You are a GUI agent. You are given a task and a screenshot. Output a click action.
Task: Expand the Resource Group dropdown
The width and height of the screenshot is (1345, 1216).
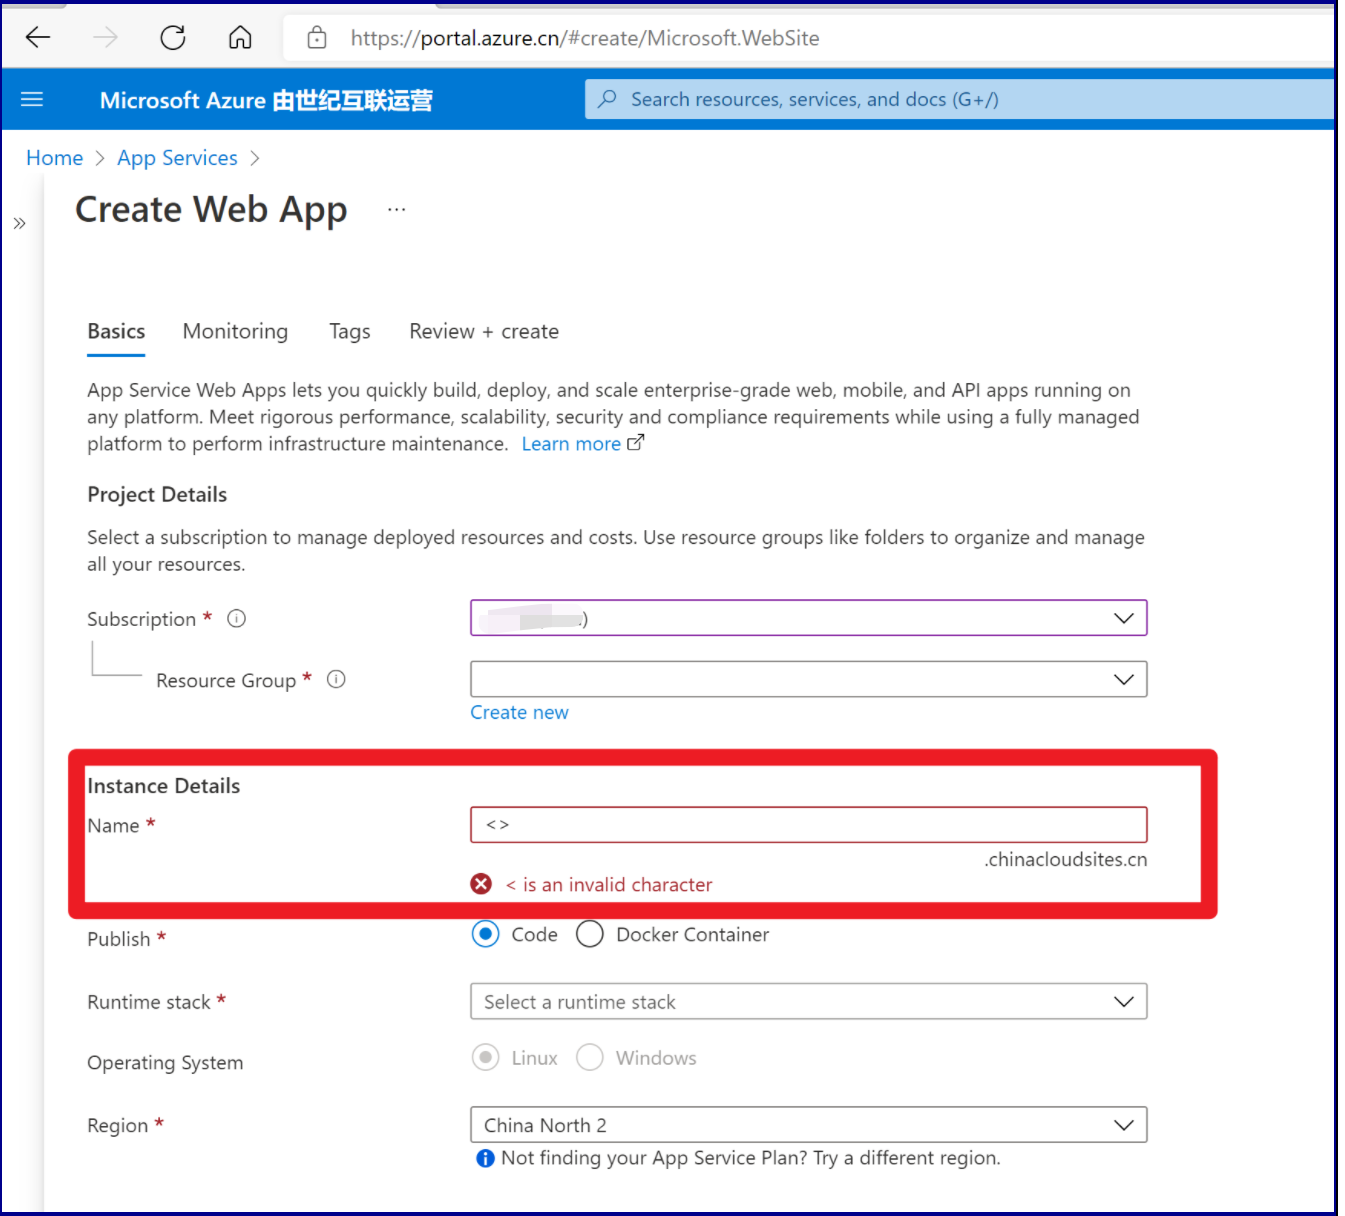click(x=808, y=680)
